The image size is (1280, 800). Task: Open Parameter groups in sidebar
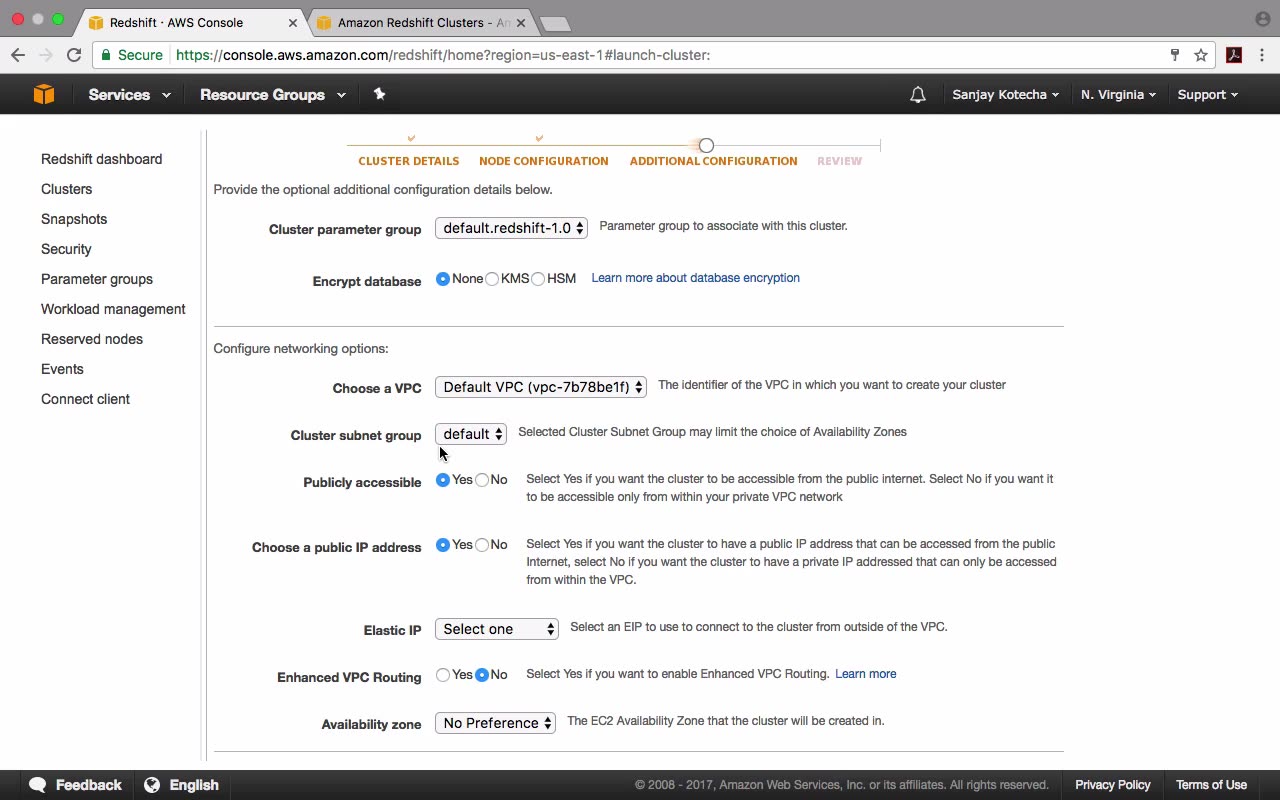[x=97, y=279]
